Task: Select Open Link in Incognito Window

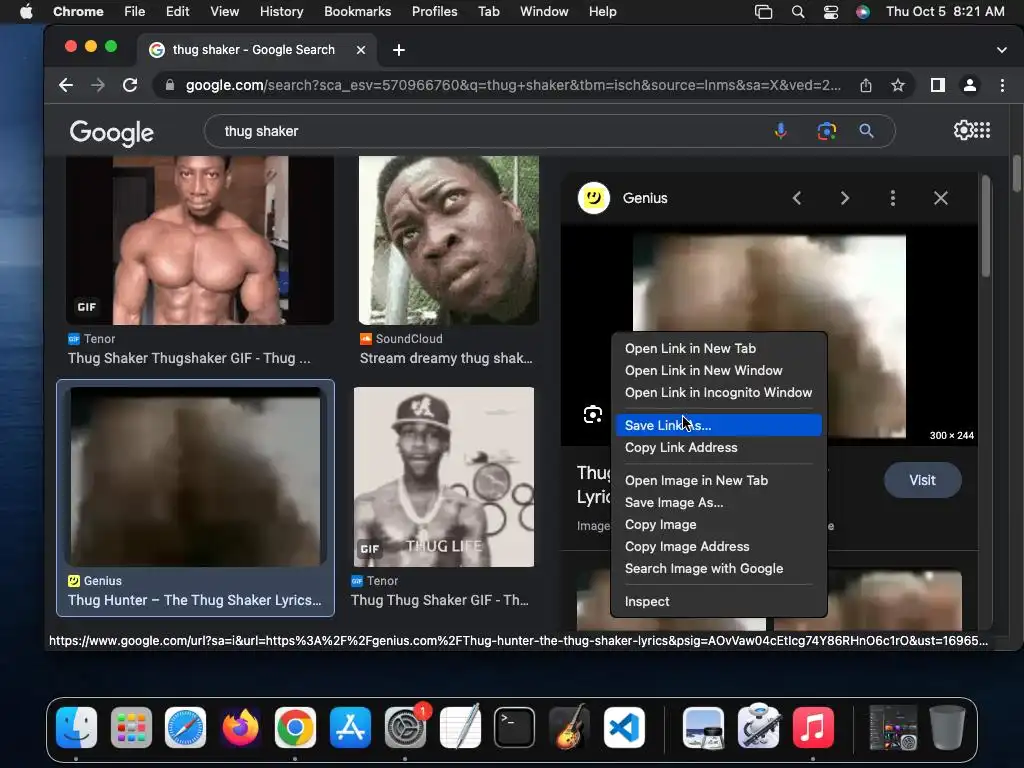Action: pos(718,392)
